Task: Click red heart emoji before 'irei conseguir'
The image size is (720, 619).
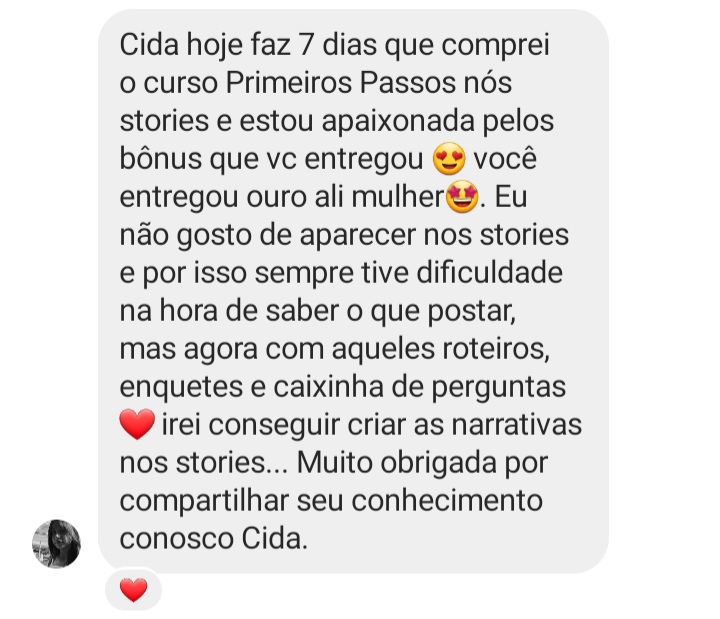Action: [x=137, y=424]
